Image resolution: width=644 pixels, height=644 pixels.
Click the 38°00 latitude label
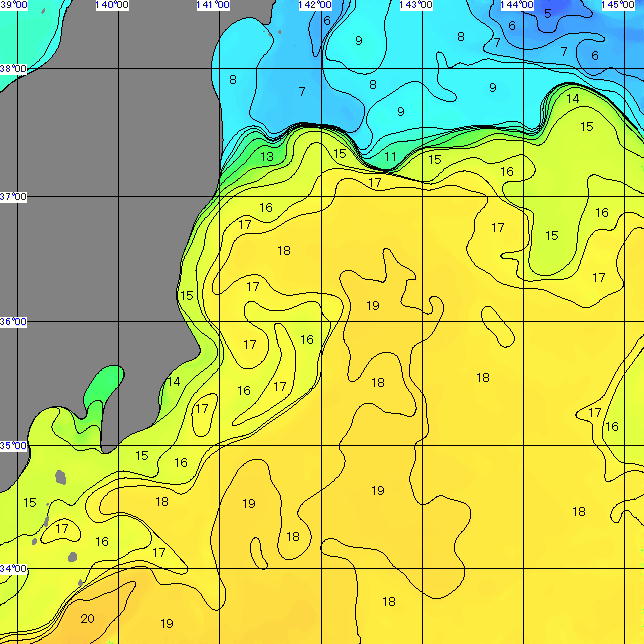coord(13,69)
